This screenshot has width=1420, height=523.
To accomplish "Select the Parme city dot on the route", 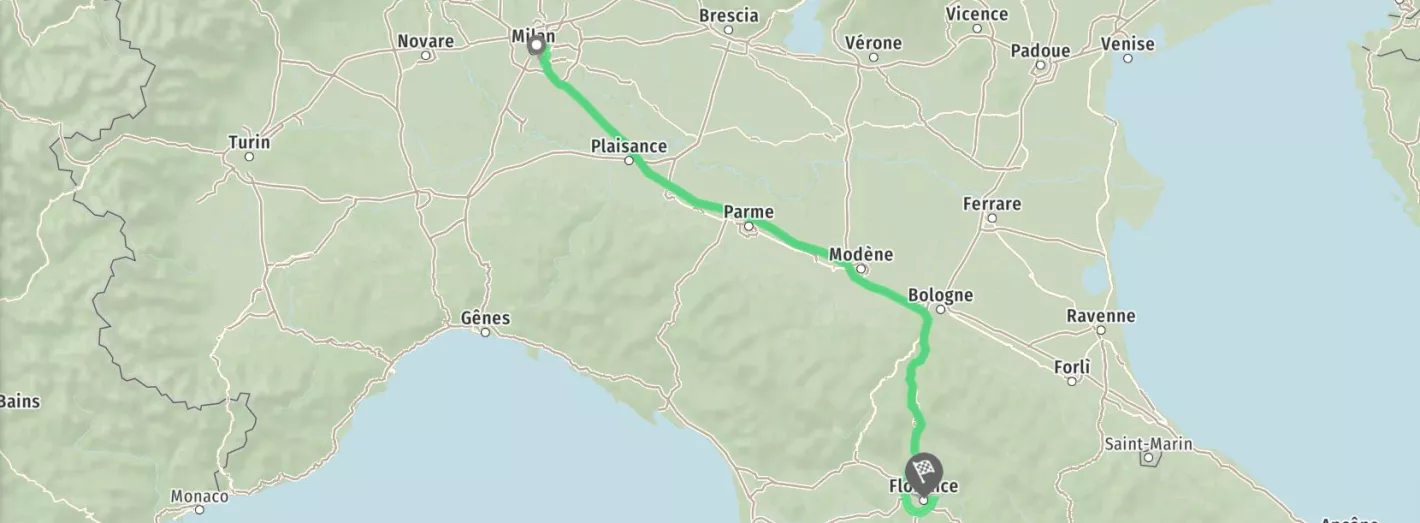I will point(748,228).
